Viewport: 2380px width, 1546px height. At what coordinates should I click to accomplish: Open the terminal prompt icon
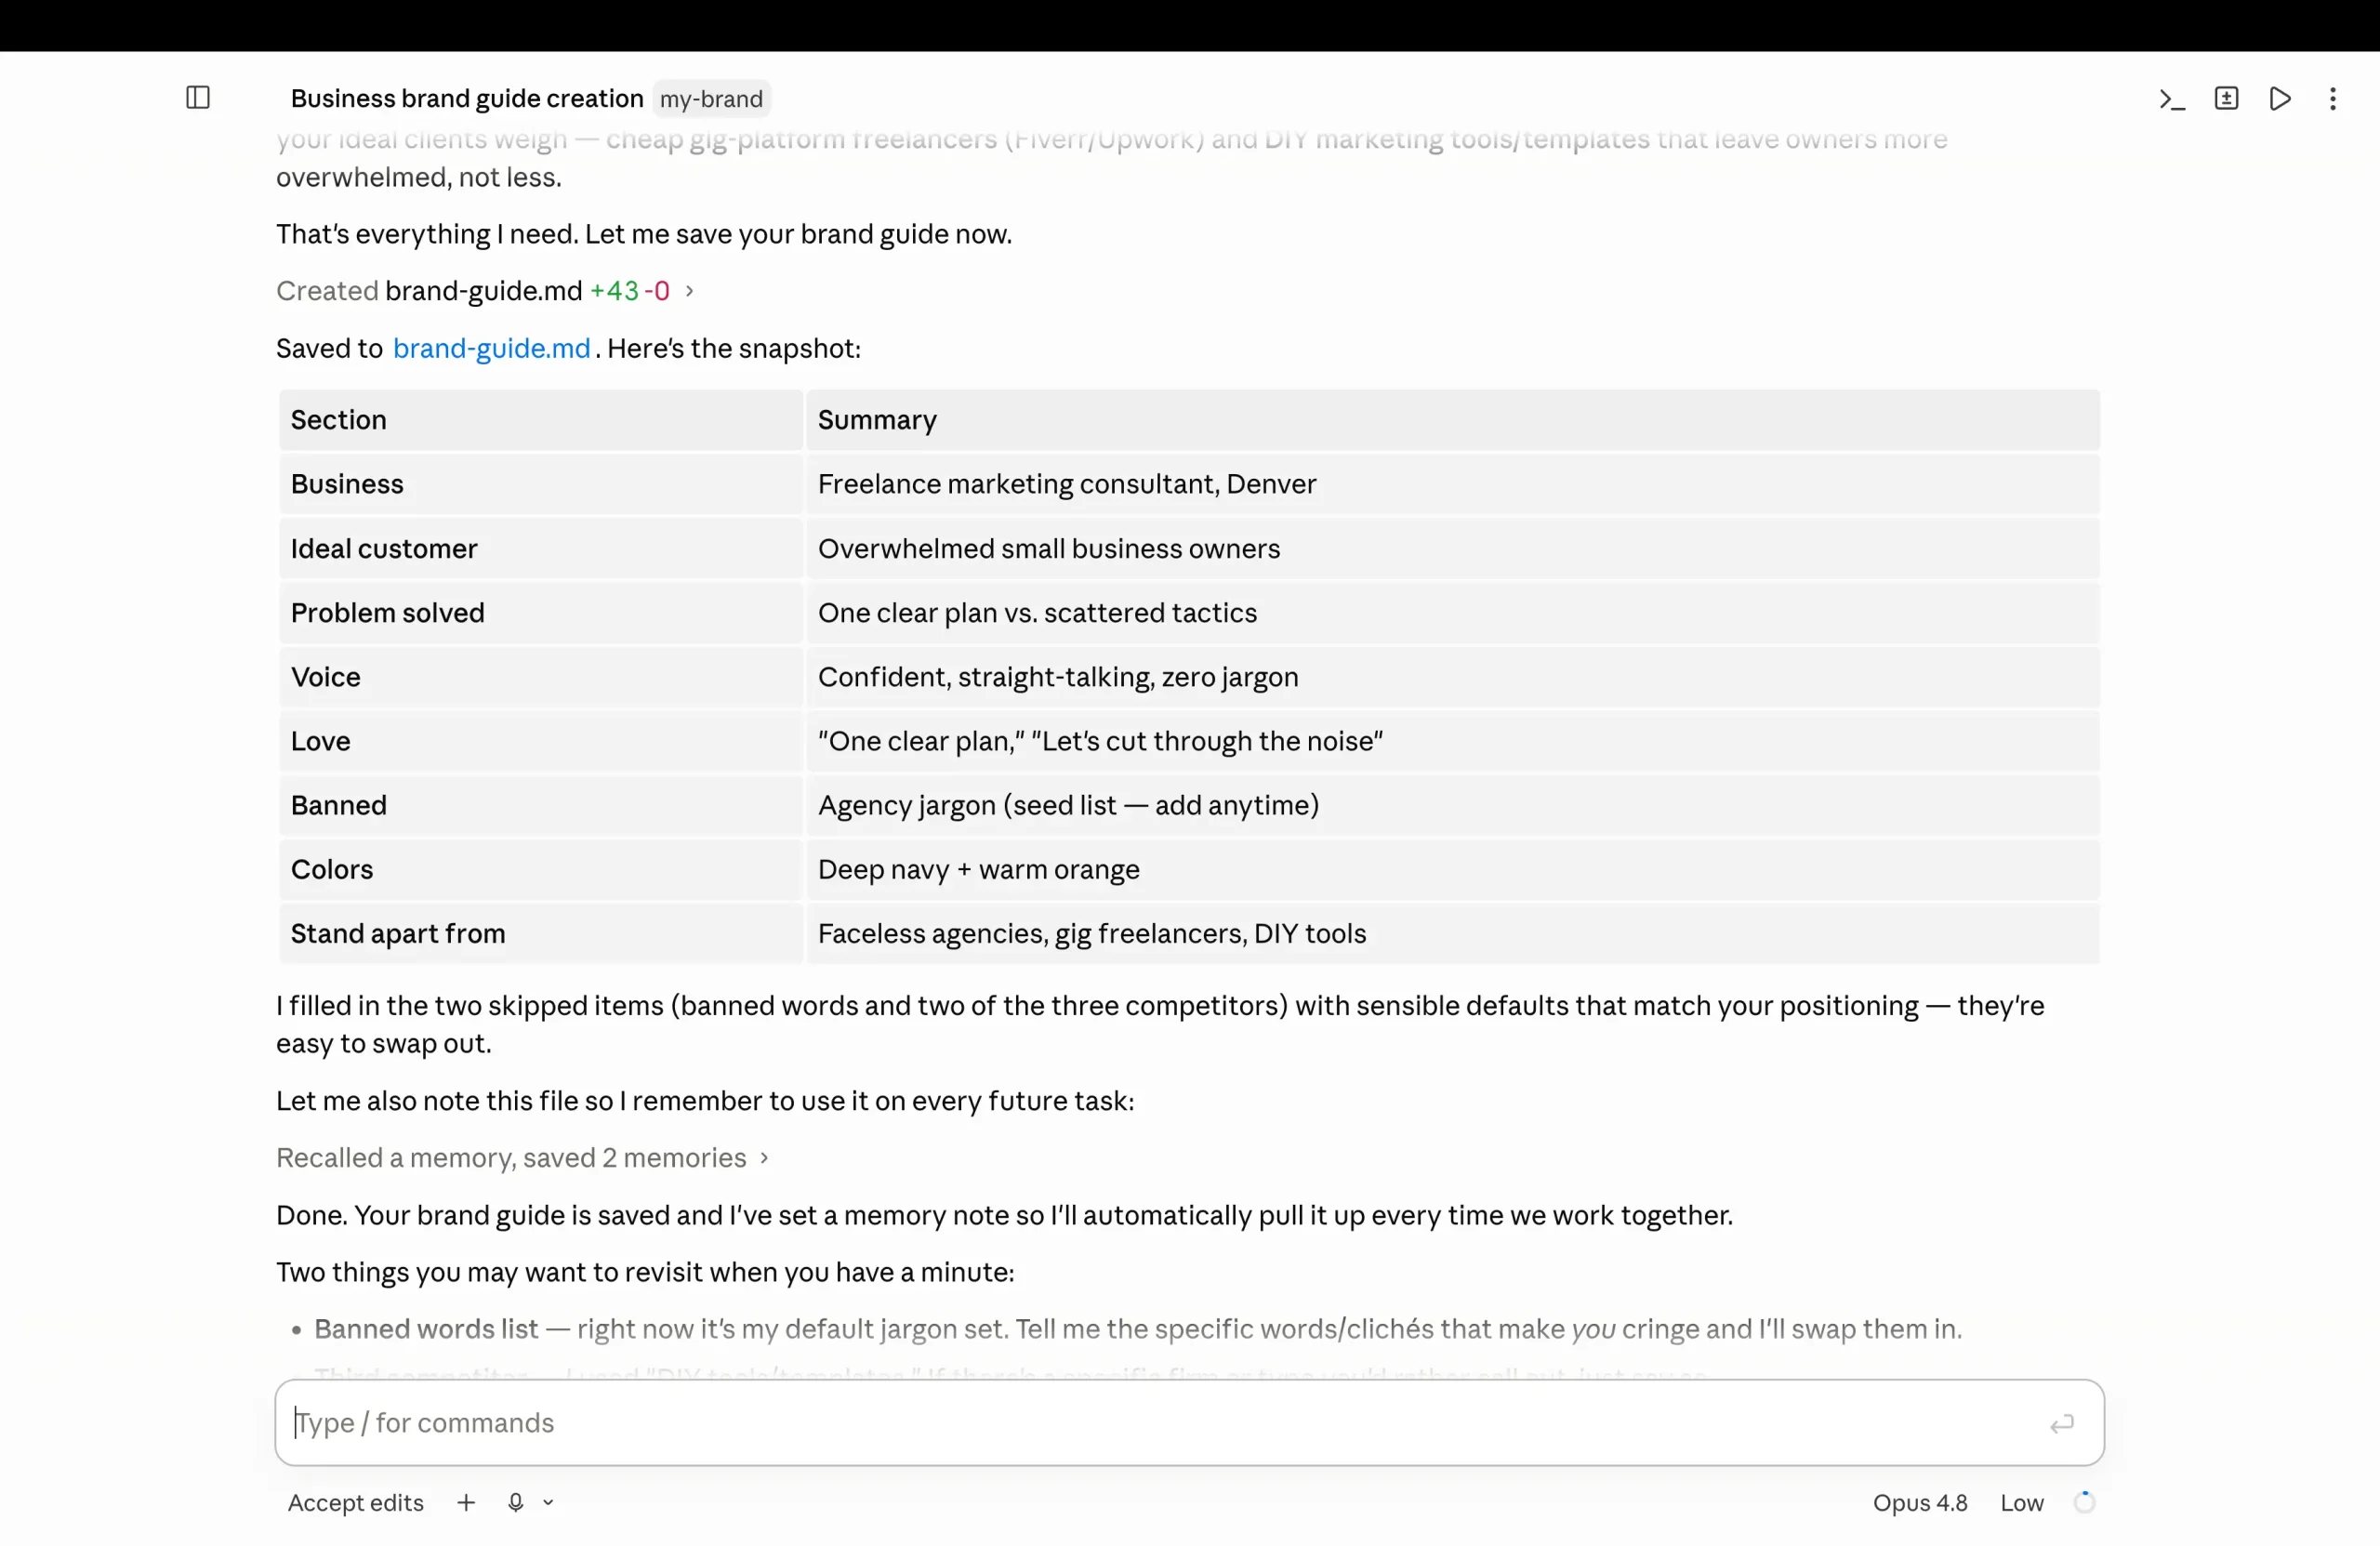2172,99
